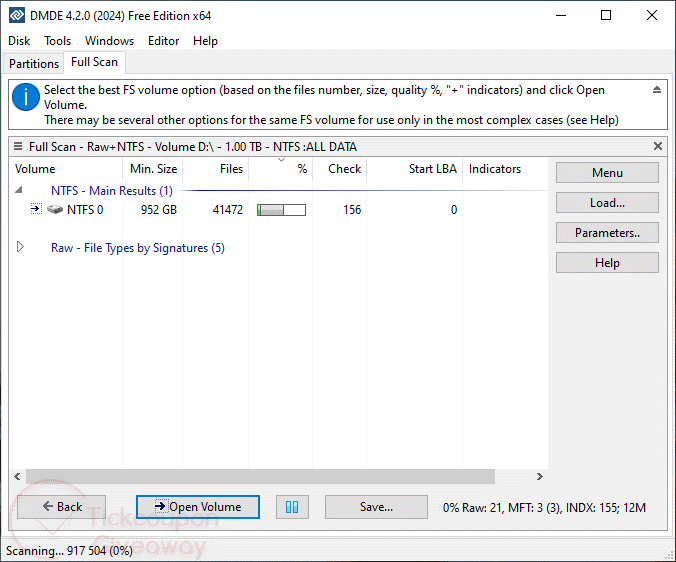Collapse the NTFS - Main Results group
Viewport: 676px width, 562px height.
pyautogui.click(x=19, y=190)
